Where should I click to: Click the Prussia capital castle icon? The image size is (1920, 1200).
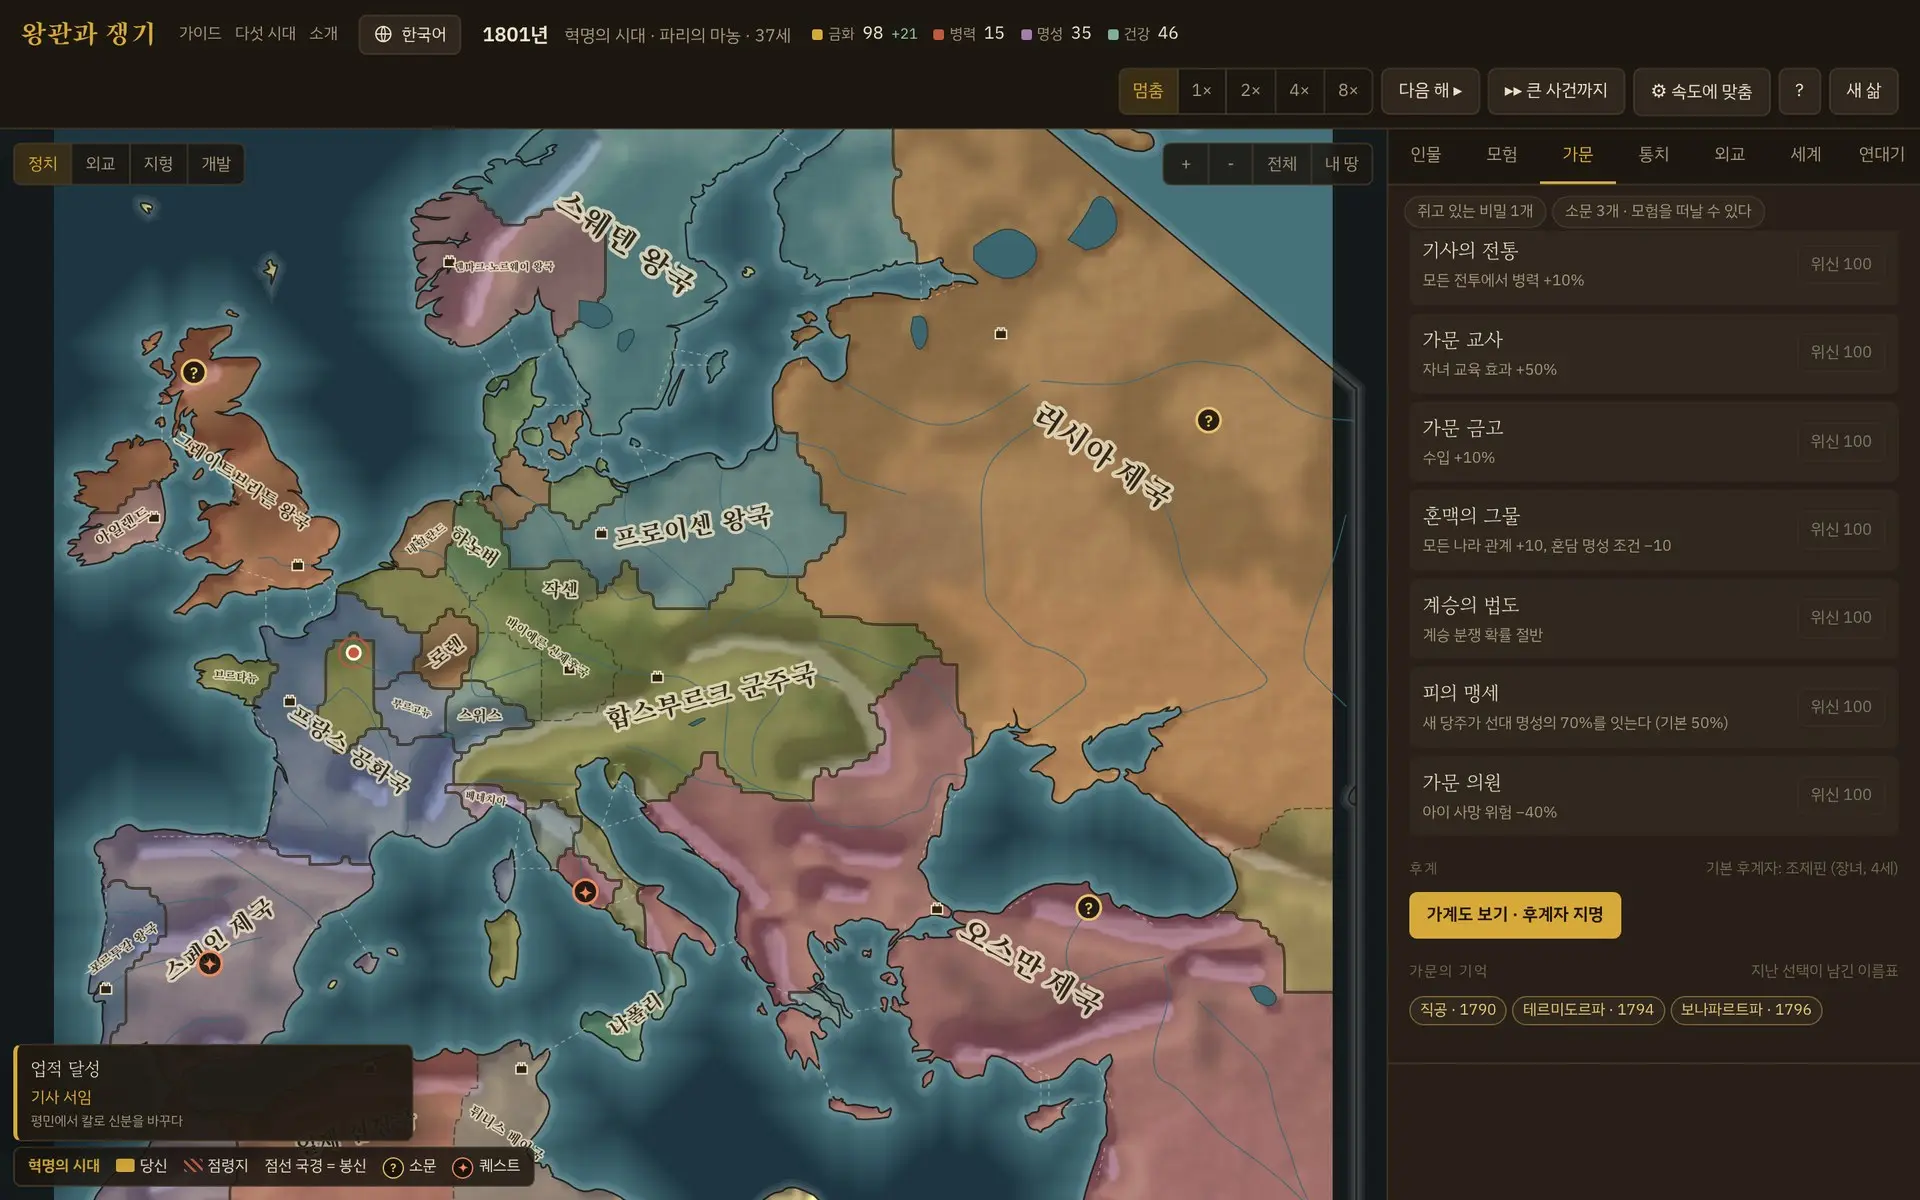(x=601, y=534)
